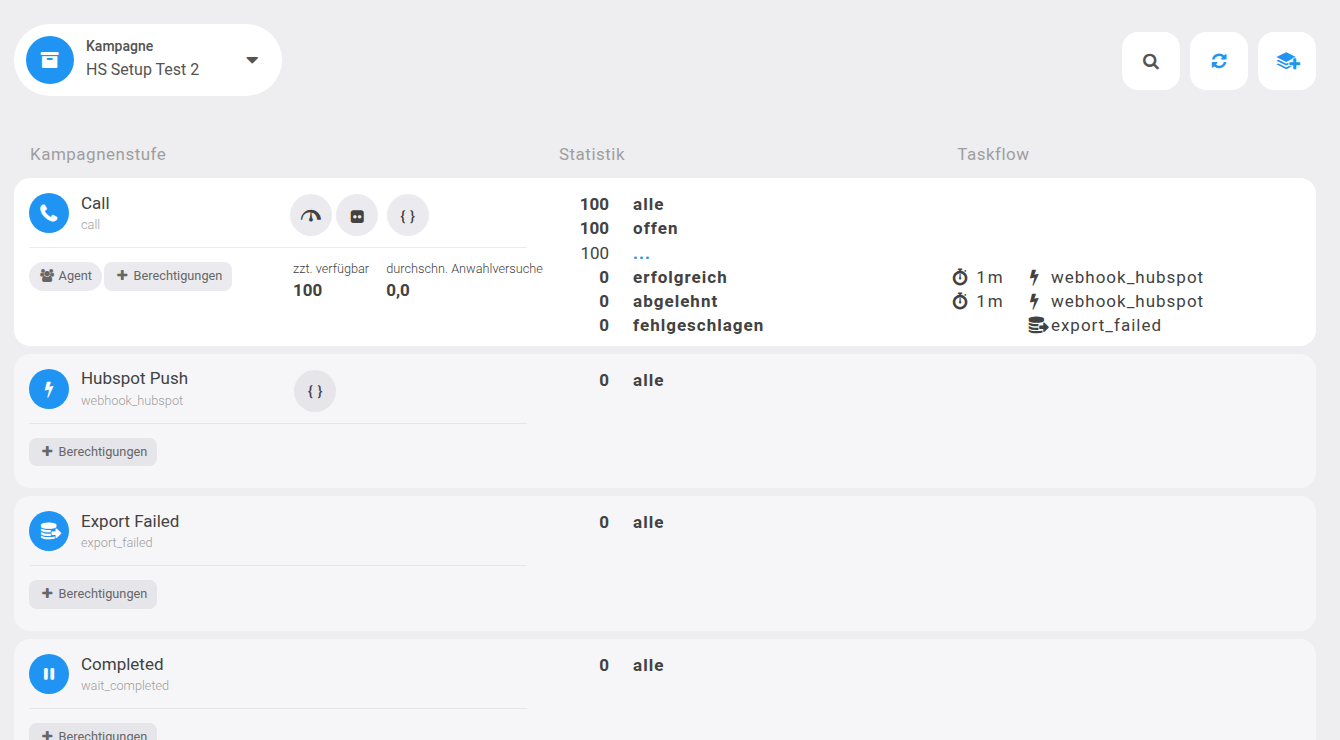Image resolution: width=1340 pixels, height=740 pixels.
Task: Click the Hubspot Push lightning icon
Action: 49,389
